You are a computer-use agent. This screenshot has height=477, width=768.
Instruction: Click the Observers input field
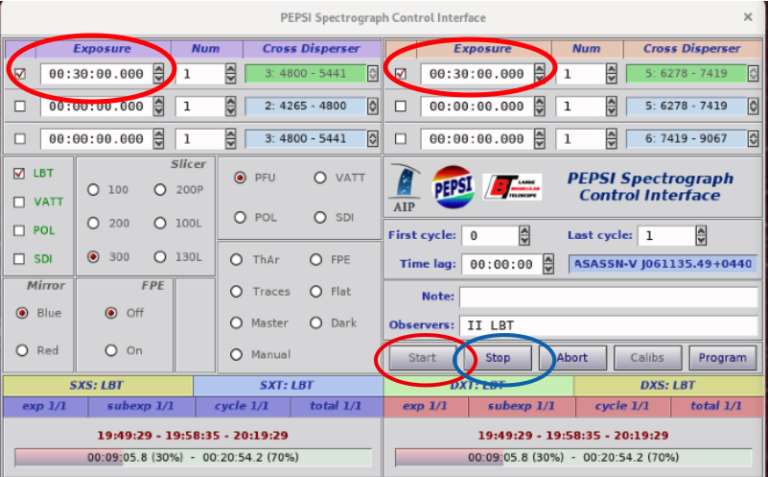click(607, 324)
